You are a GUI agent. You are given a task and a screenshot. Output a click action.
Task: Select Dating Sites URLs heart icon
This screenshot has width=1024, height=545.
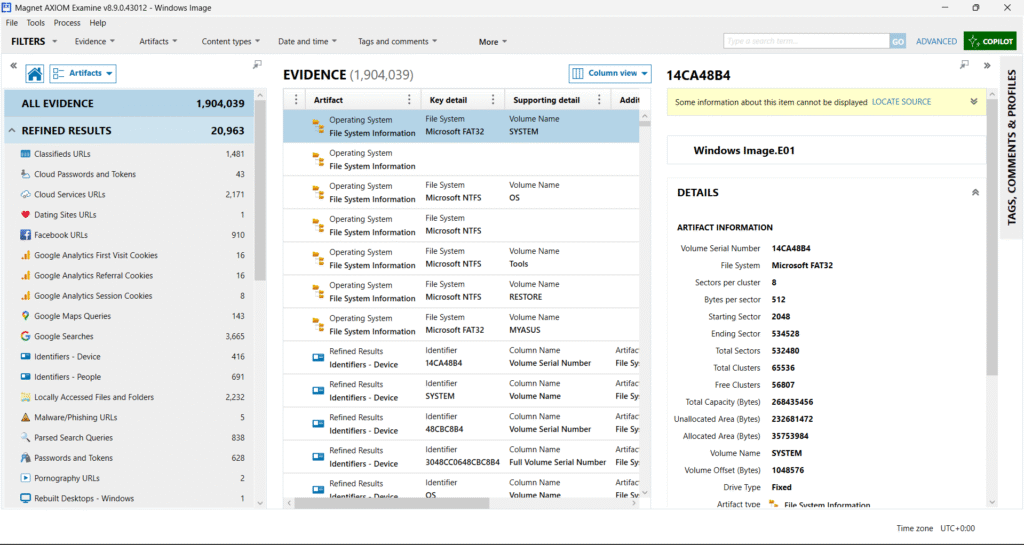coord(25,215)
